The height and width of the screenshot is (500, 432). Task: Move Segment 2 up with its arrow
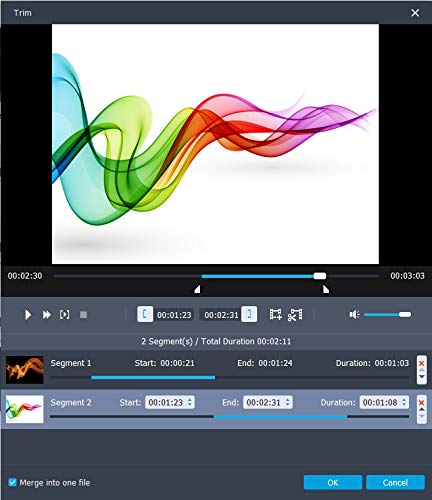(x=422, y=410)
